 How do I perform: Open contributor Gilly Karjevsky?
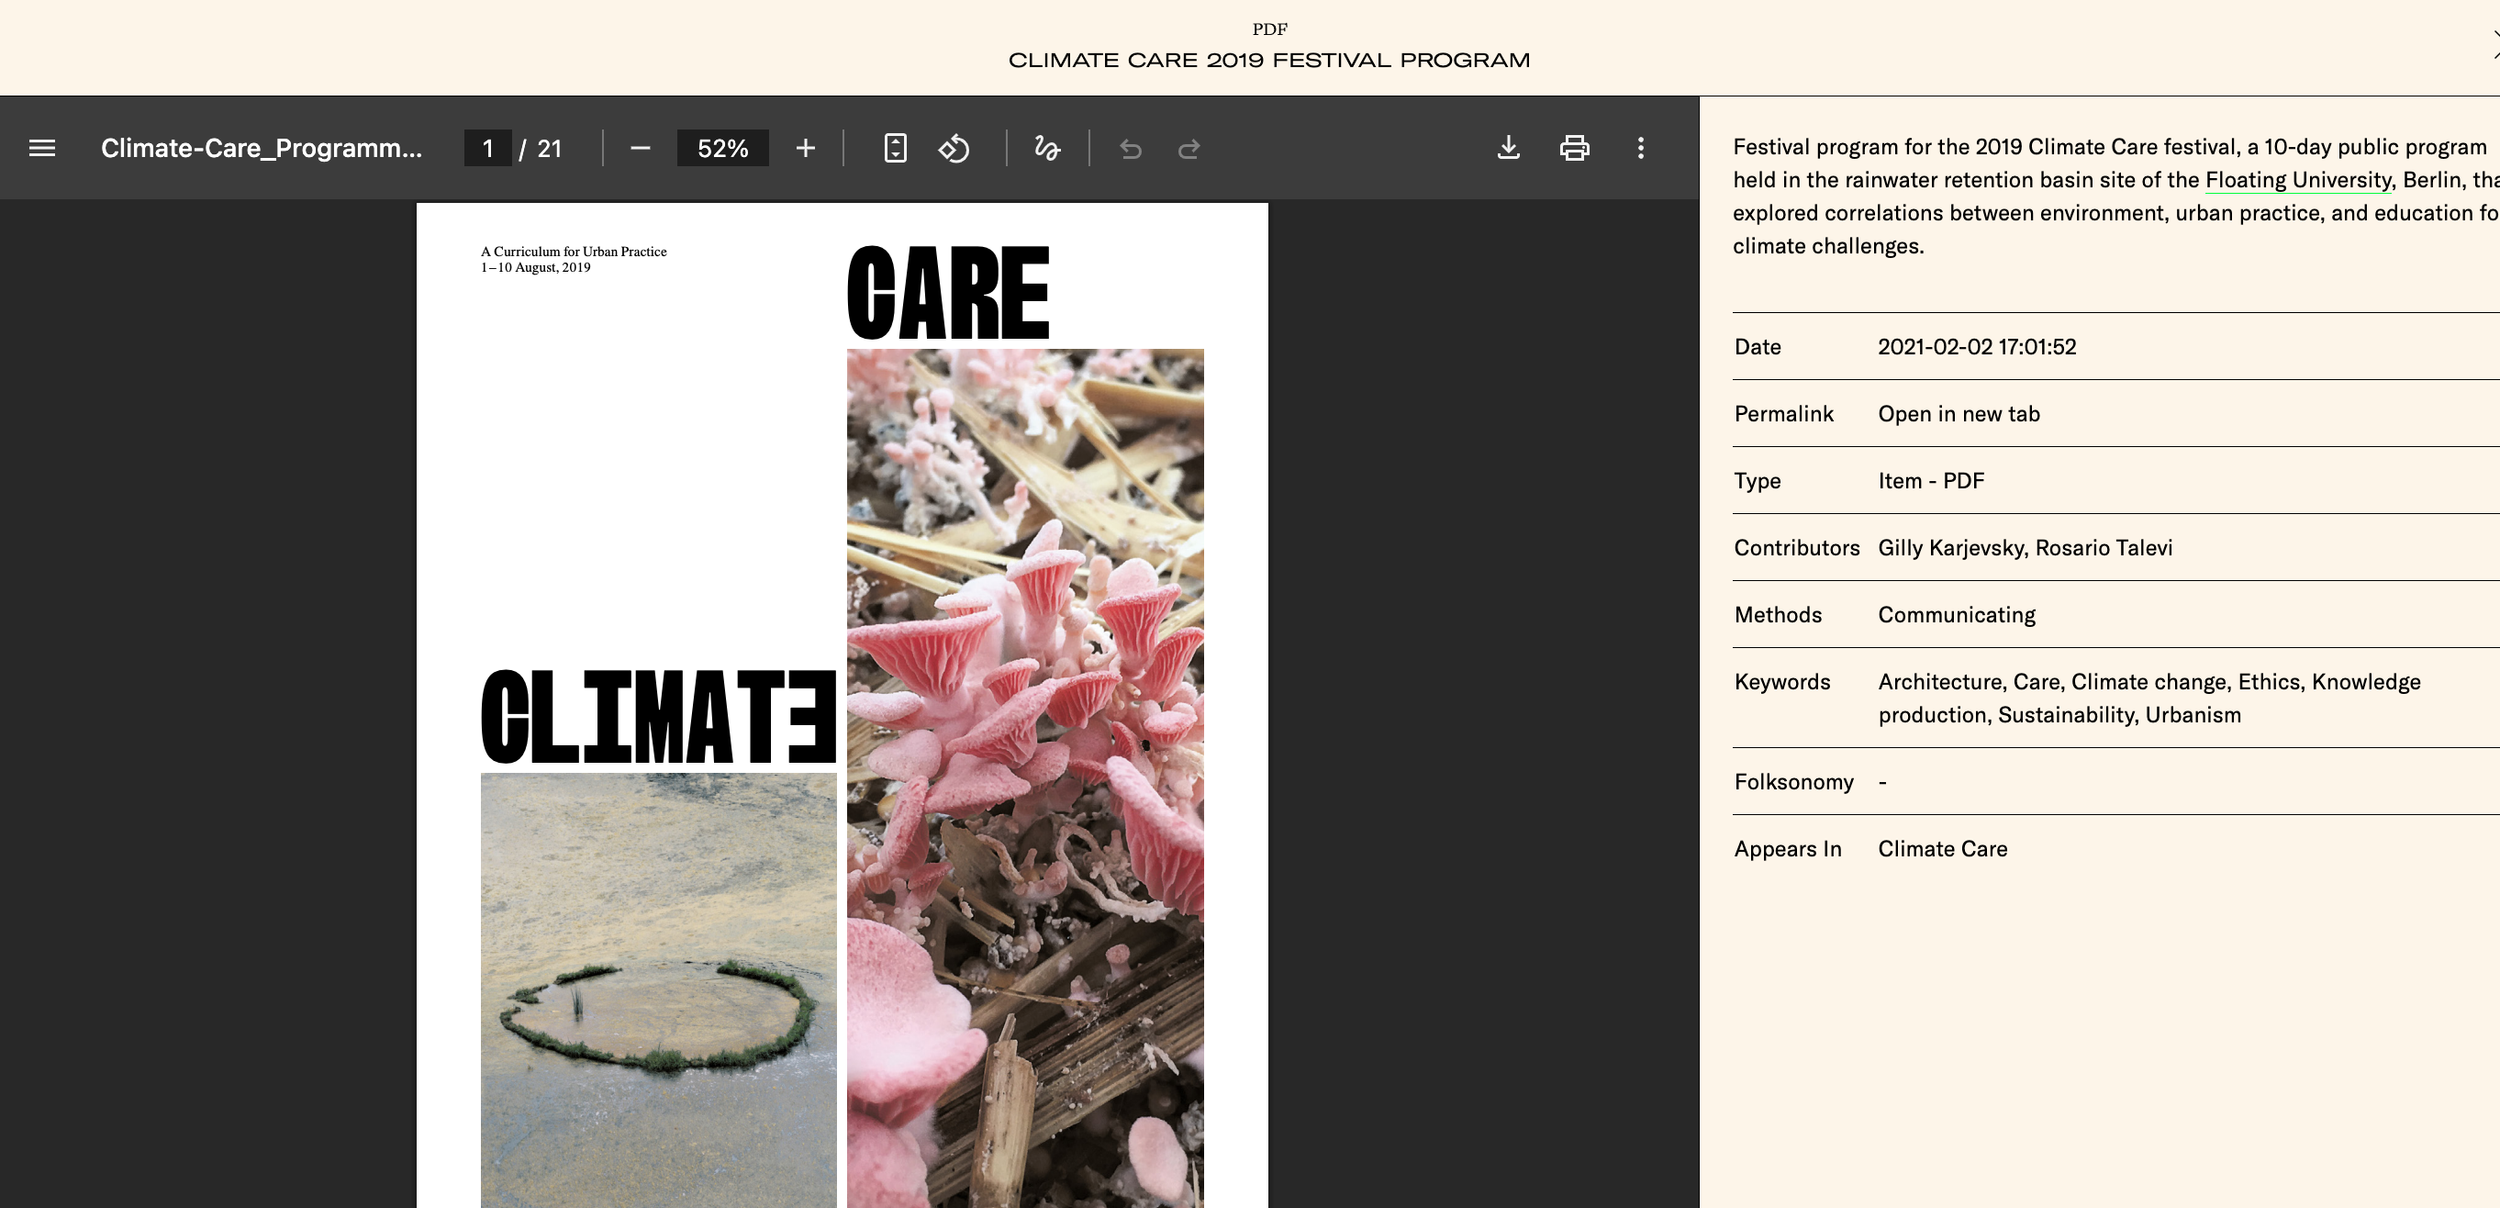[x=1951, y=548]
